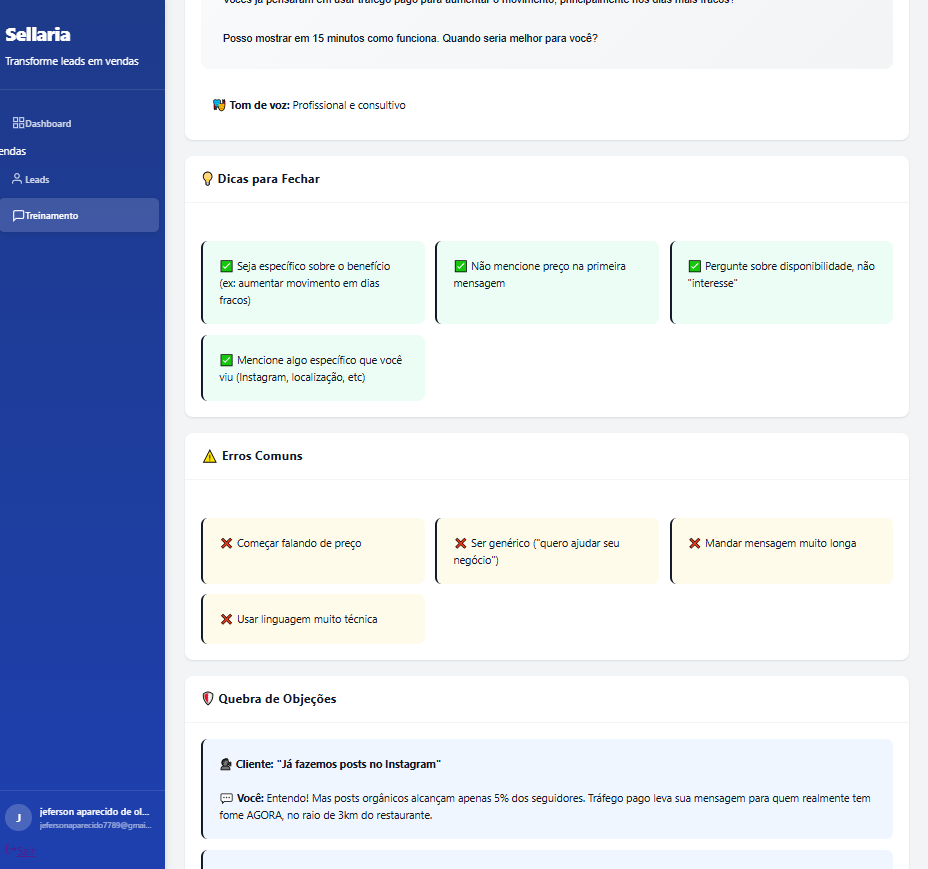Click the lightbulb icon beside Dicas para Fechar
Image resolution: width=928 pixels, height=869 pixels.
[x=208, y=179]
